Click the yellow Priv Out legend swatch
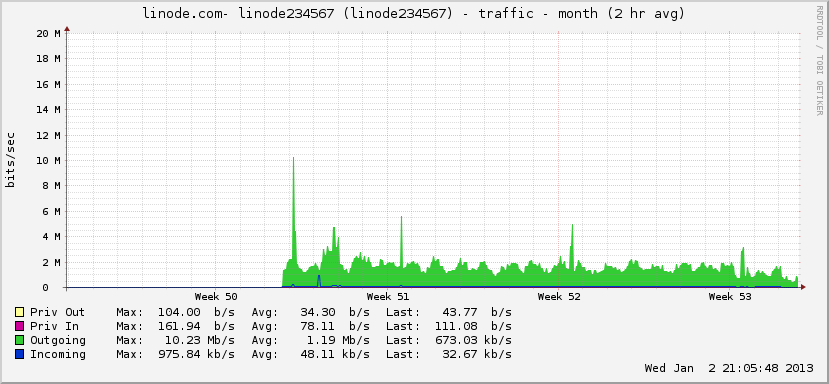829x384 pixels. (20, 312)
